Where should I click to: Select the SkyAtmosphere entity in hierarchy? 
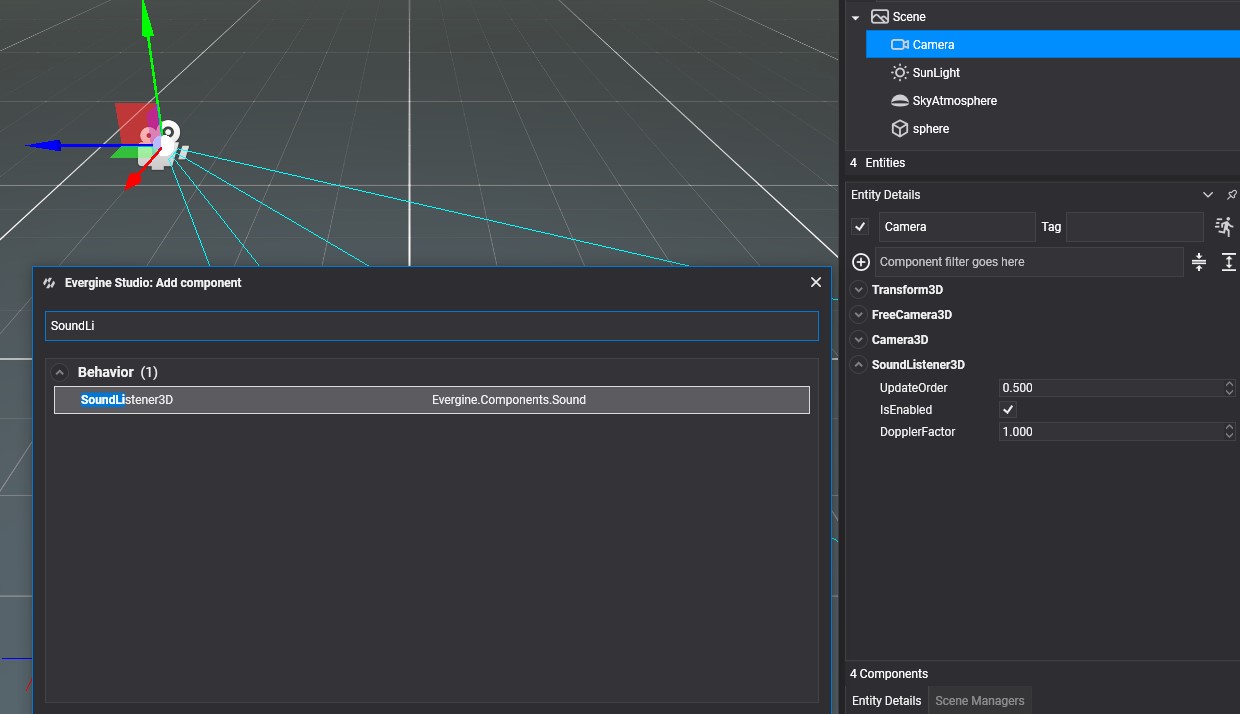(x=954, y=101)
